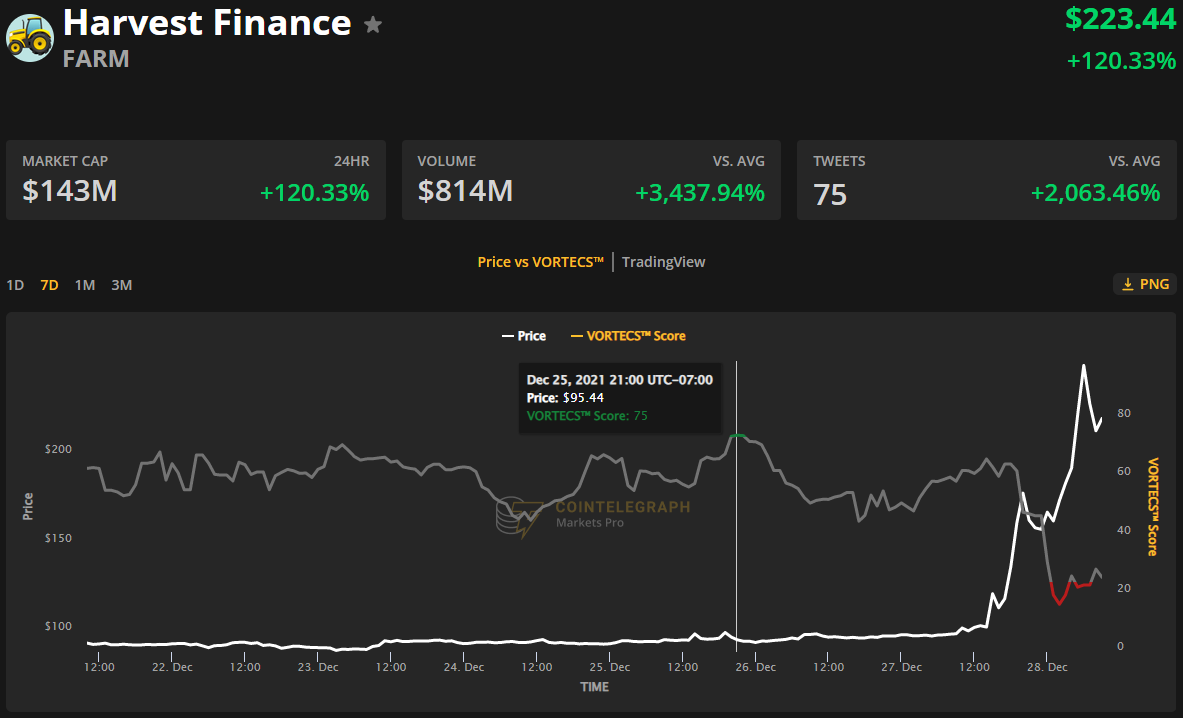The width and height of the screenshot is (1183, 718).
Task: Toggle the VORTECS™ Score legend series
Action: click(628, 336)
